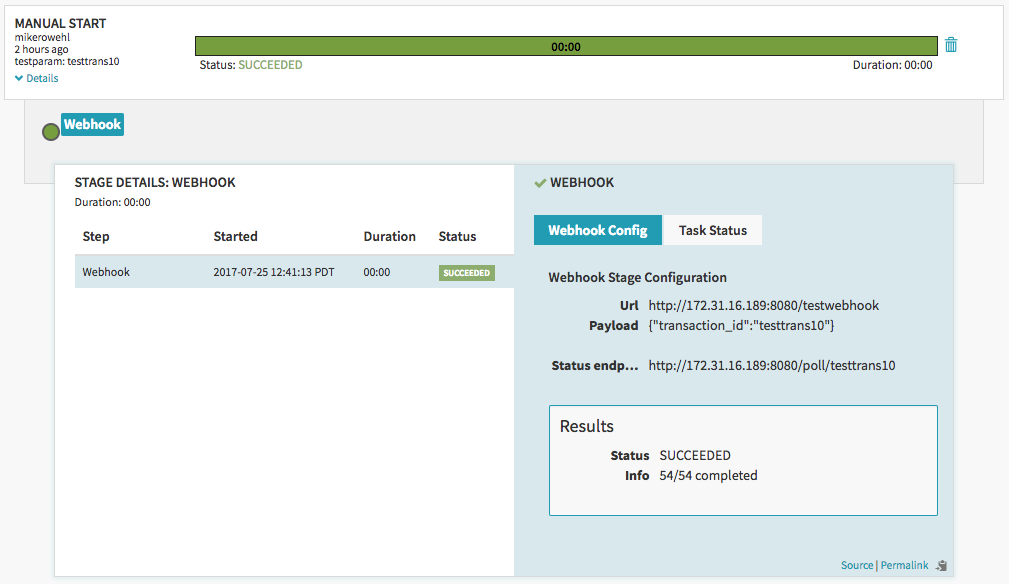The image size is (1009, 584).
Task: Open the Permalink link
Action: (905, 565)
